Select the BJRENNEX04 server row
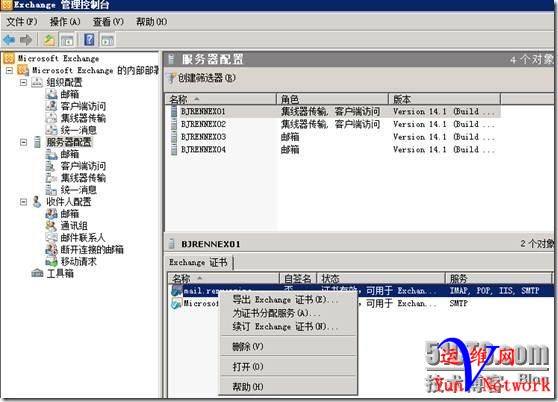This screenshot has height=402, width=558. pos(333,150)
